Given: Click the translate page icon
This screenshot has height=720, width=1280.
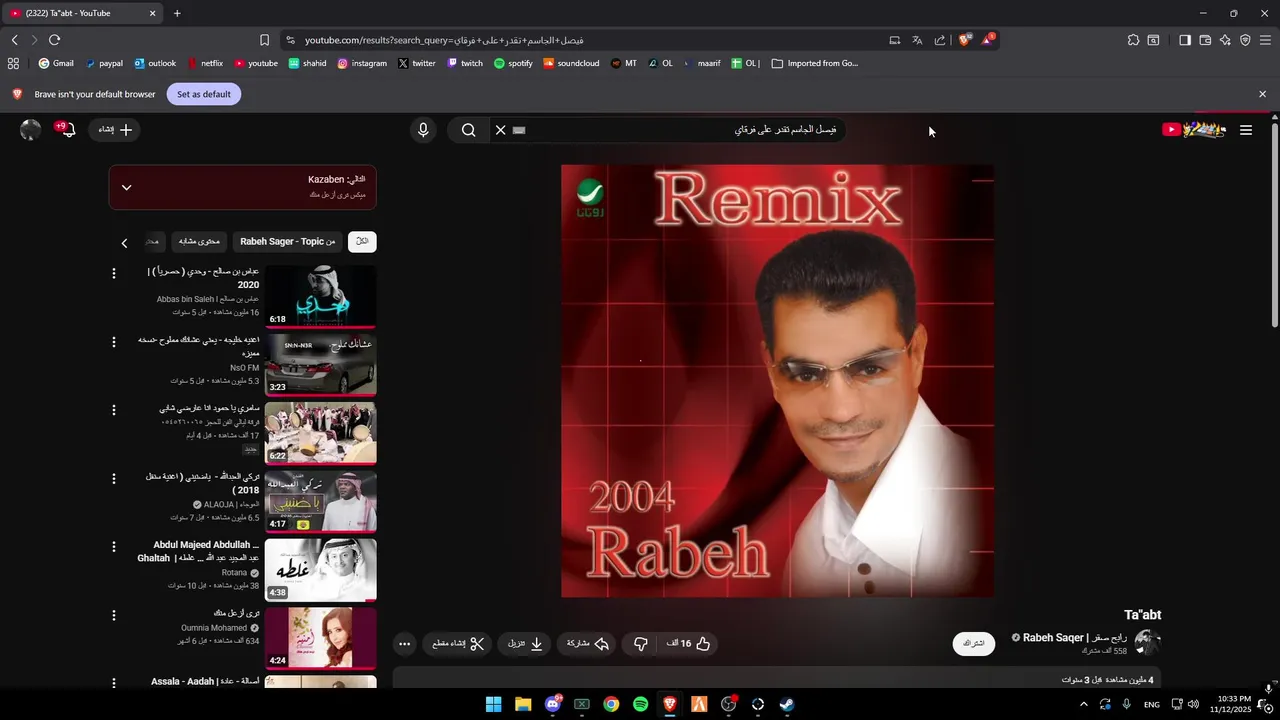Looking at the screenshot, I should (x=917, y=40).
